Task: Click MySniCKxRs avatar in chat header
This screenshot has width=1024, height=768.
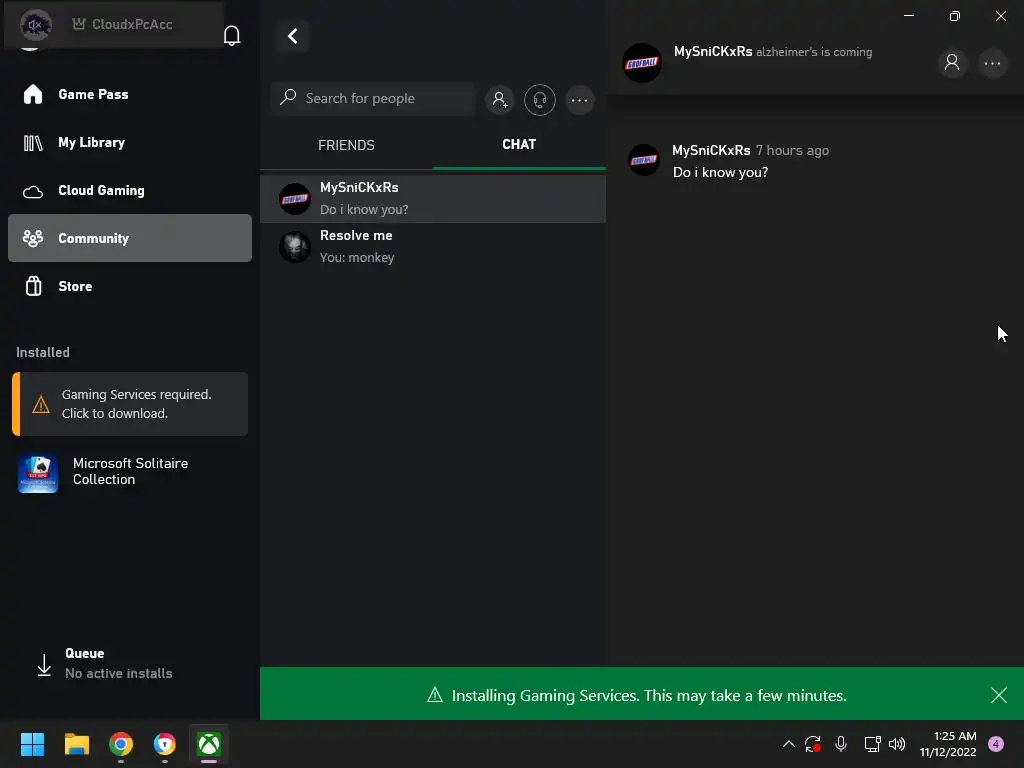Action: (642, 63)
